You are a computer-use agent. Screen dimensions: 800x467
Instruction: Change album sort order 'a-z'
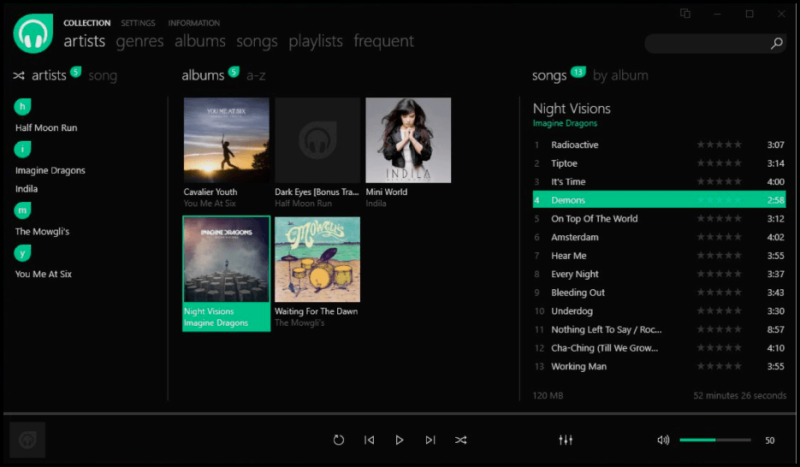(x=256, y=76)
